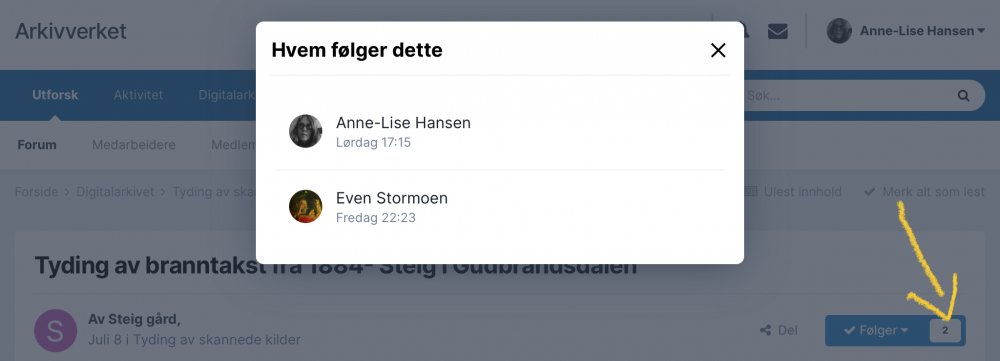Open the Medarbeidere submenu item

[133, 145]
